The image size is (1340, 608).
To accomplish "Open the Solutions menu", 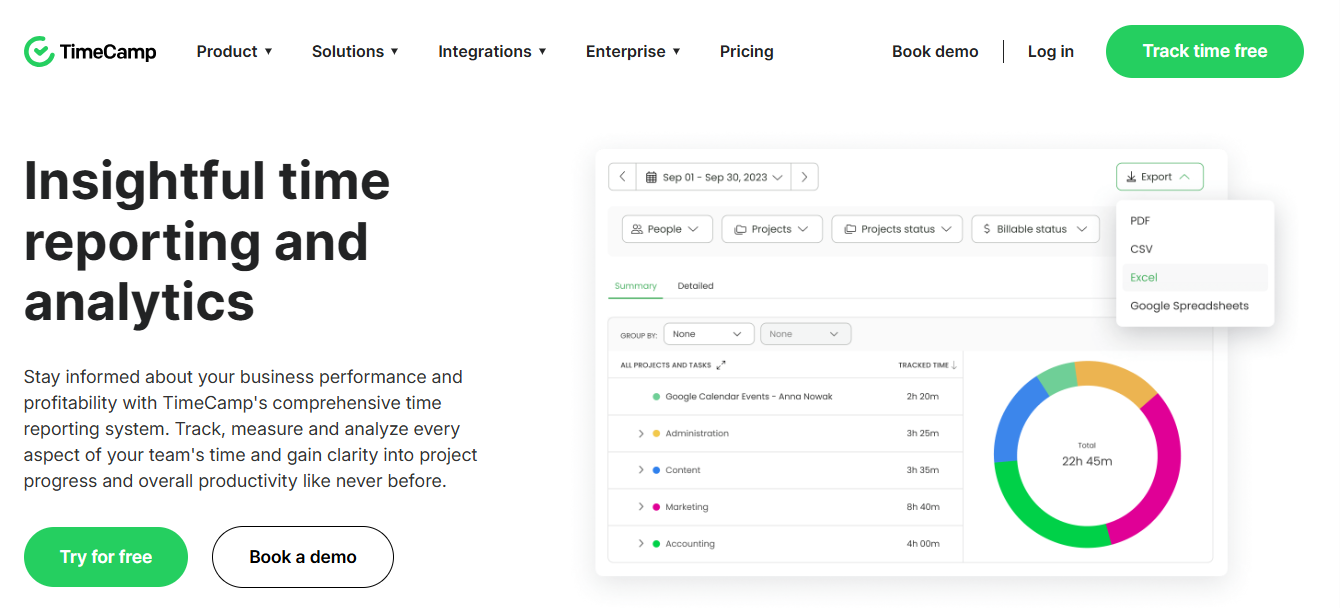I will [355, 51].
